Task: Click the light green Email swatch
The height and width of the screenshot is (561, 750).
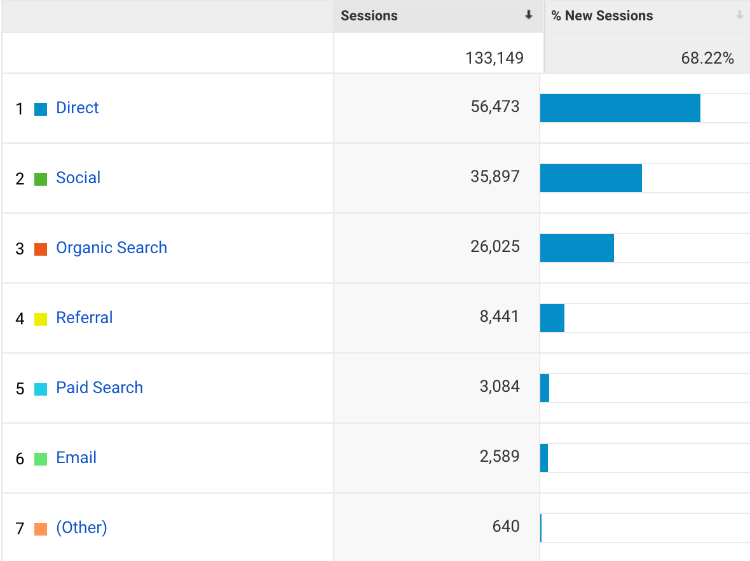Action: [41, 459]
